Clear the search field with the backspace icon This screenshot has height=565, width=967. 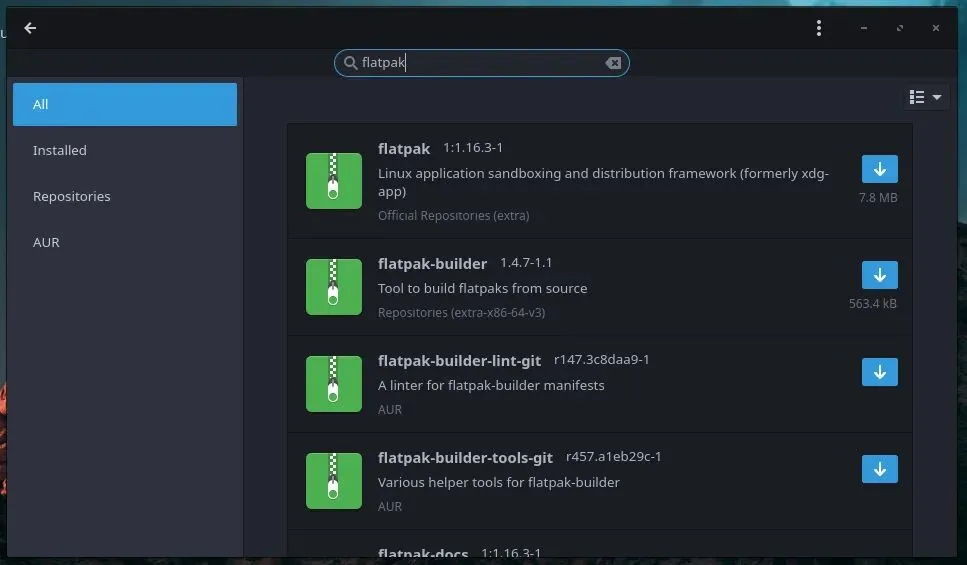[613, 63]
